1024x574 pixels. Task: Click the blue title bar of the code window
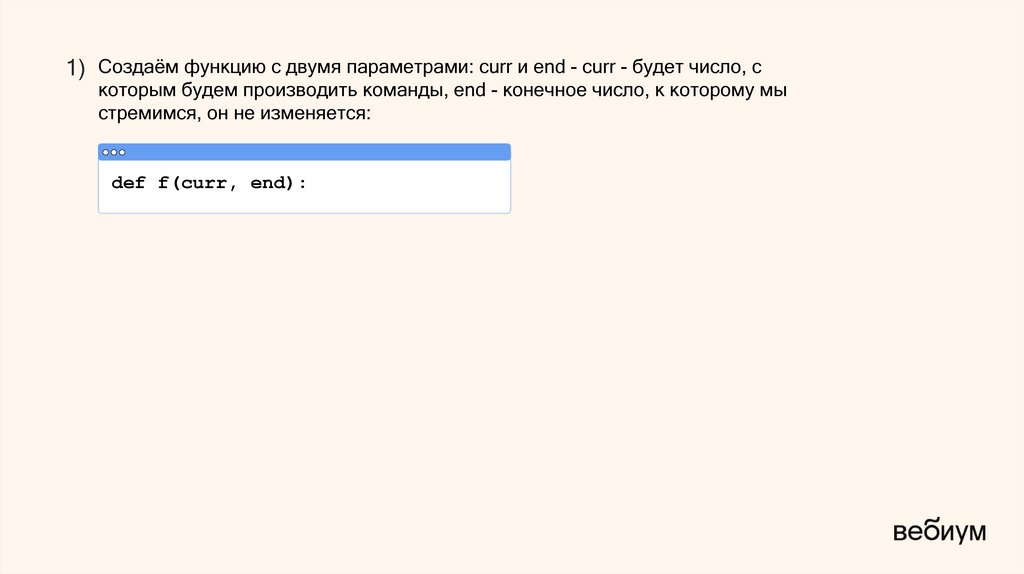[320, 152]
